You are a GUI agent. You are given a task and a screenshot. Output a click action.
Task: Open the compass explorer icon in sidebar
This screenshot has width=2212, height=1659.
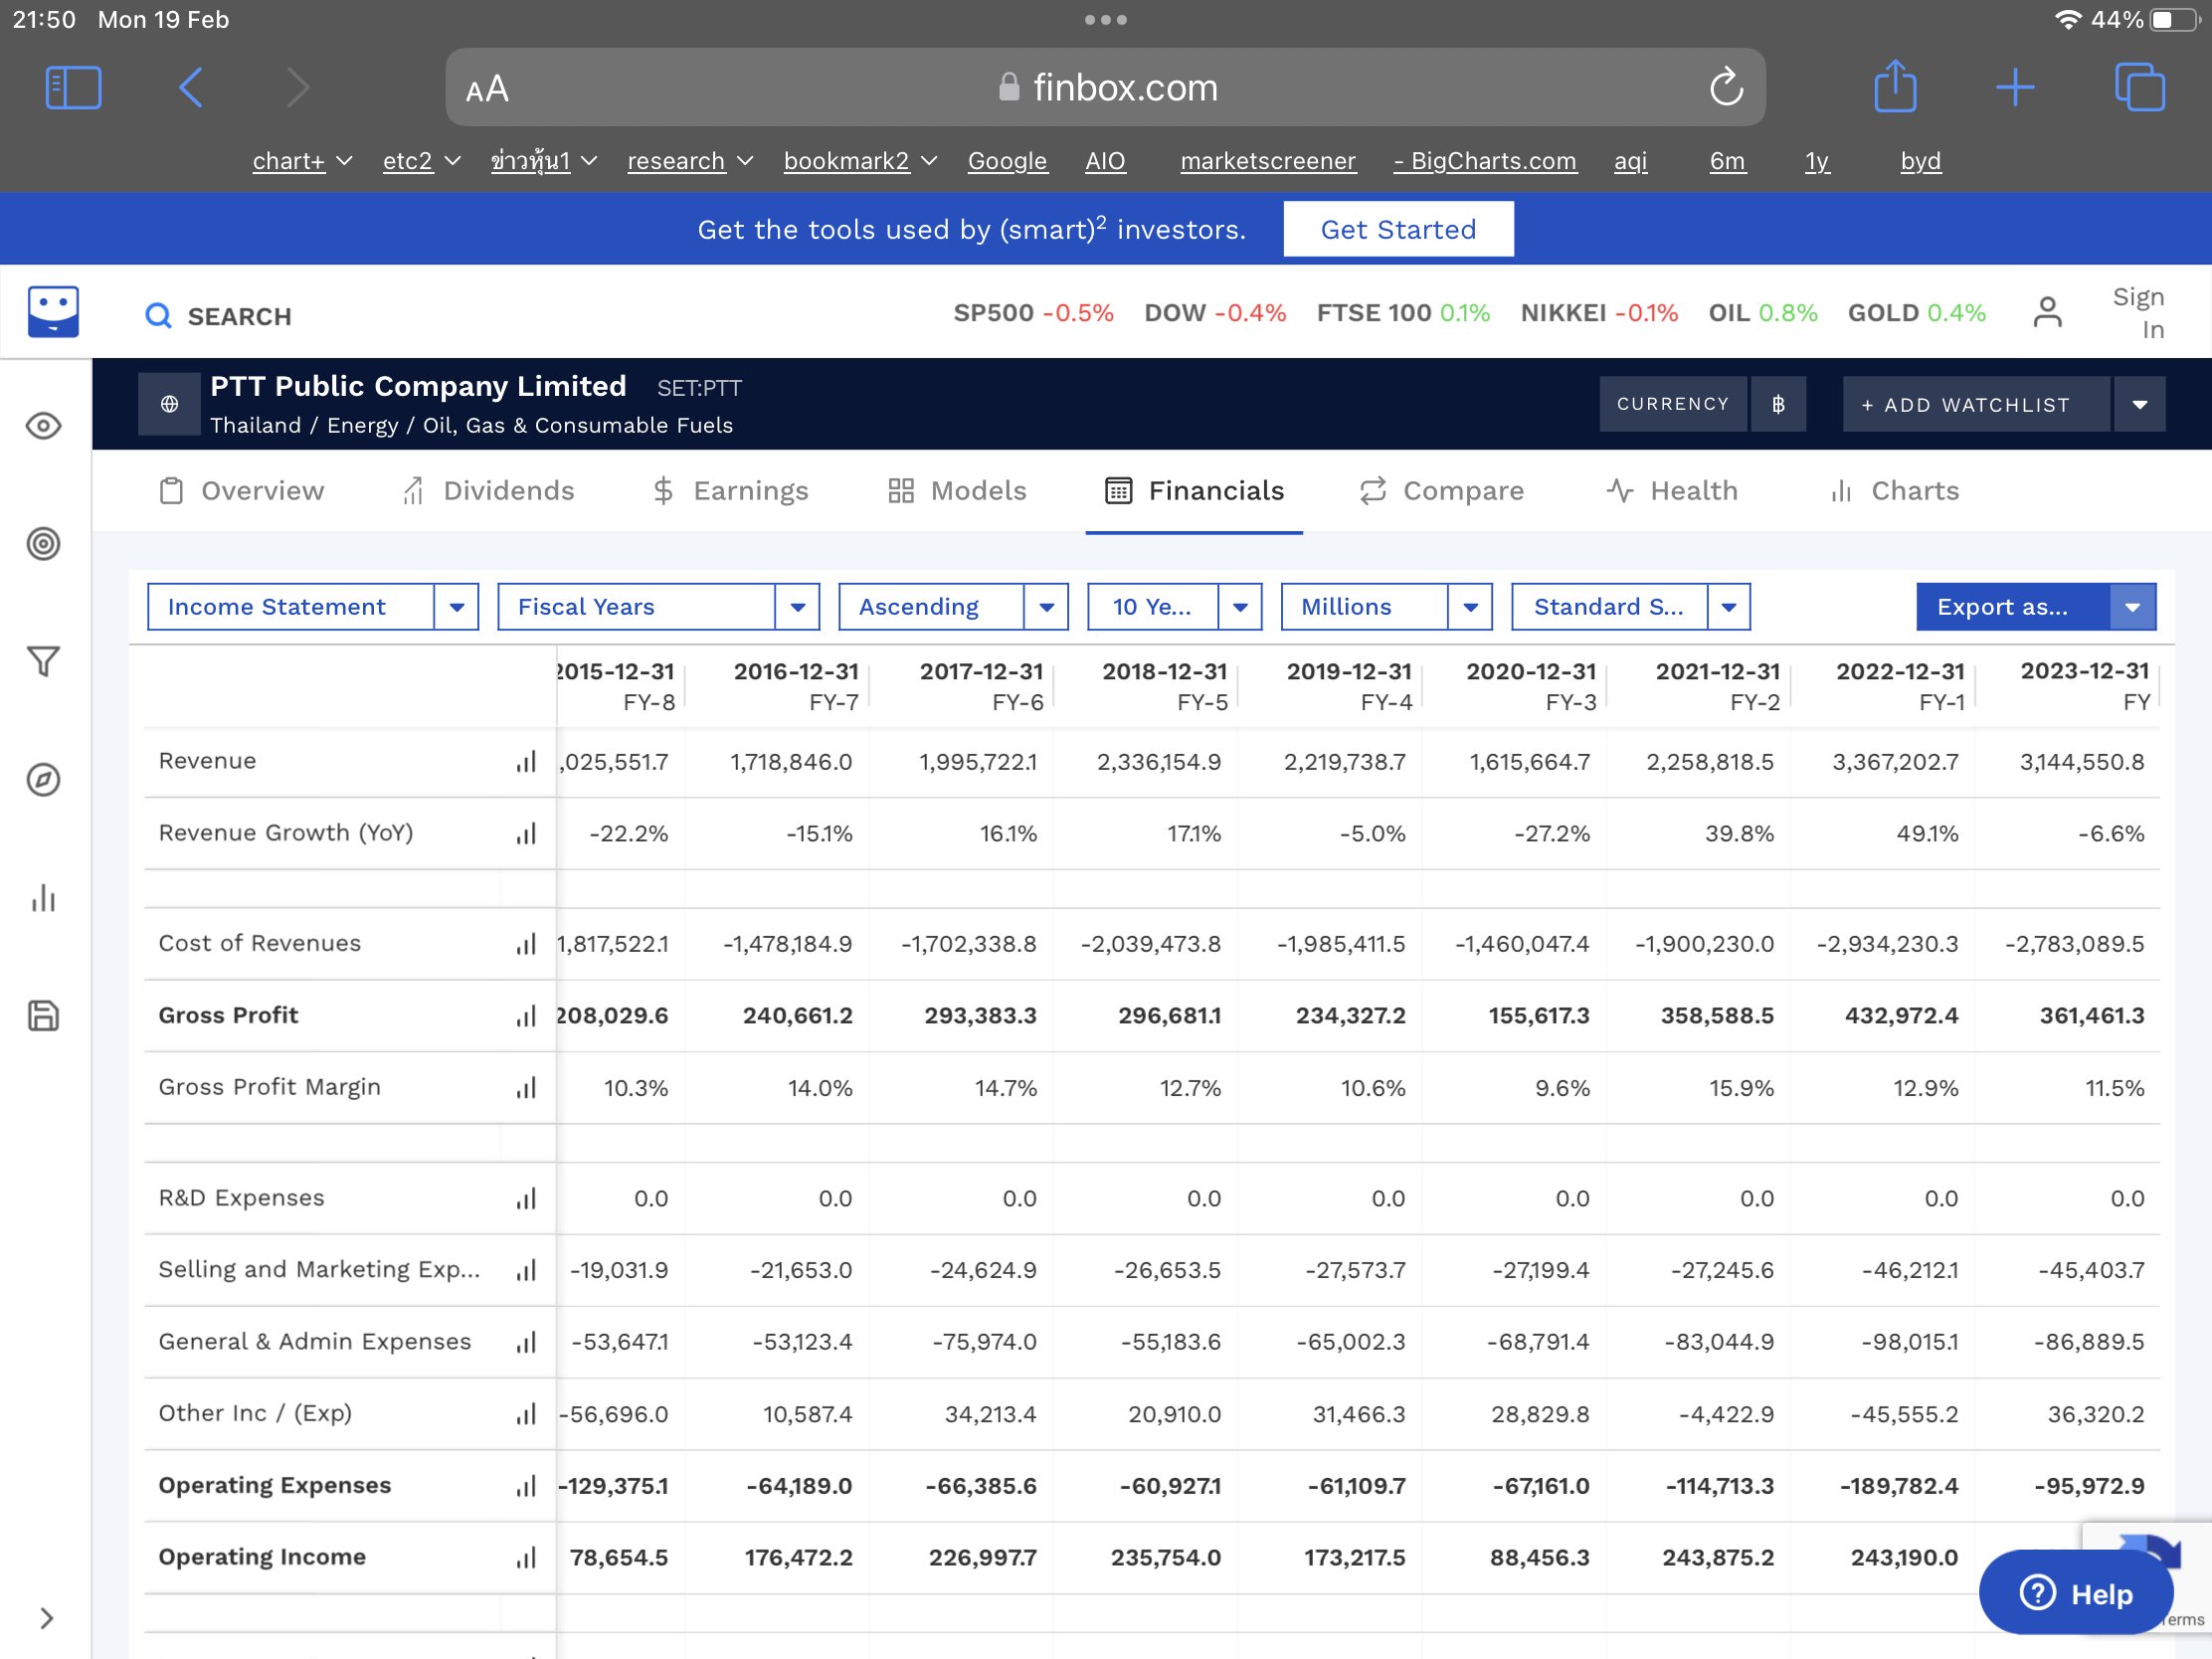point(43,780)
